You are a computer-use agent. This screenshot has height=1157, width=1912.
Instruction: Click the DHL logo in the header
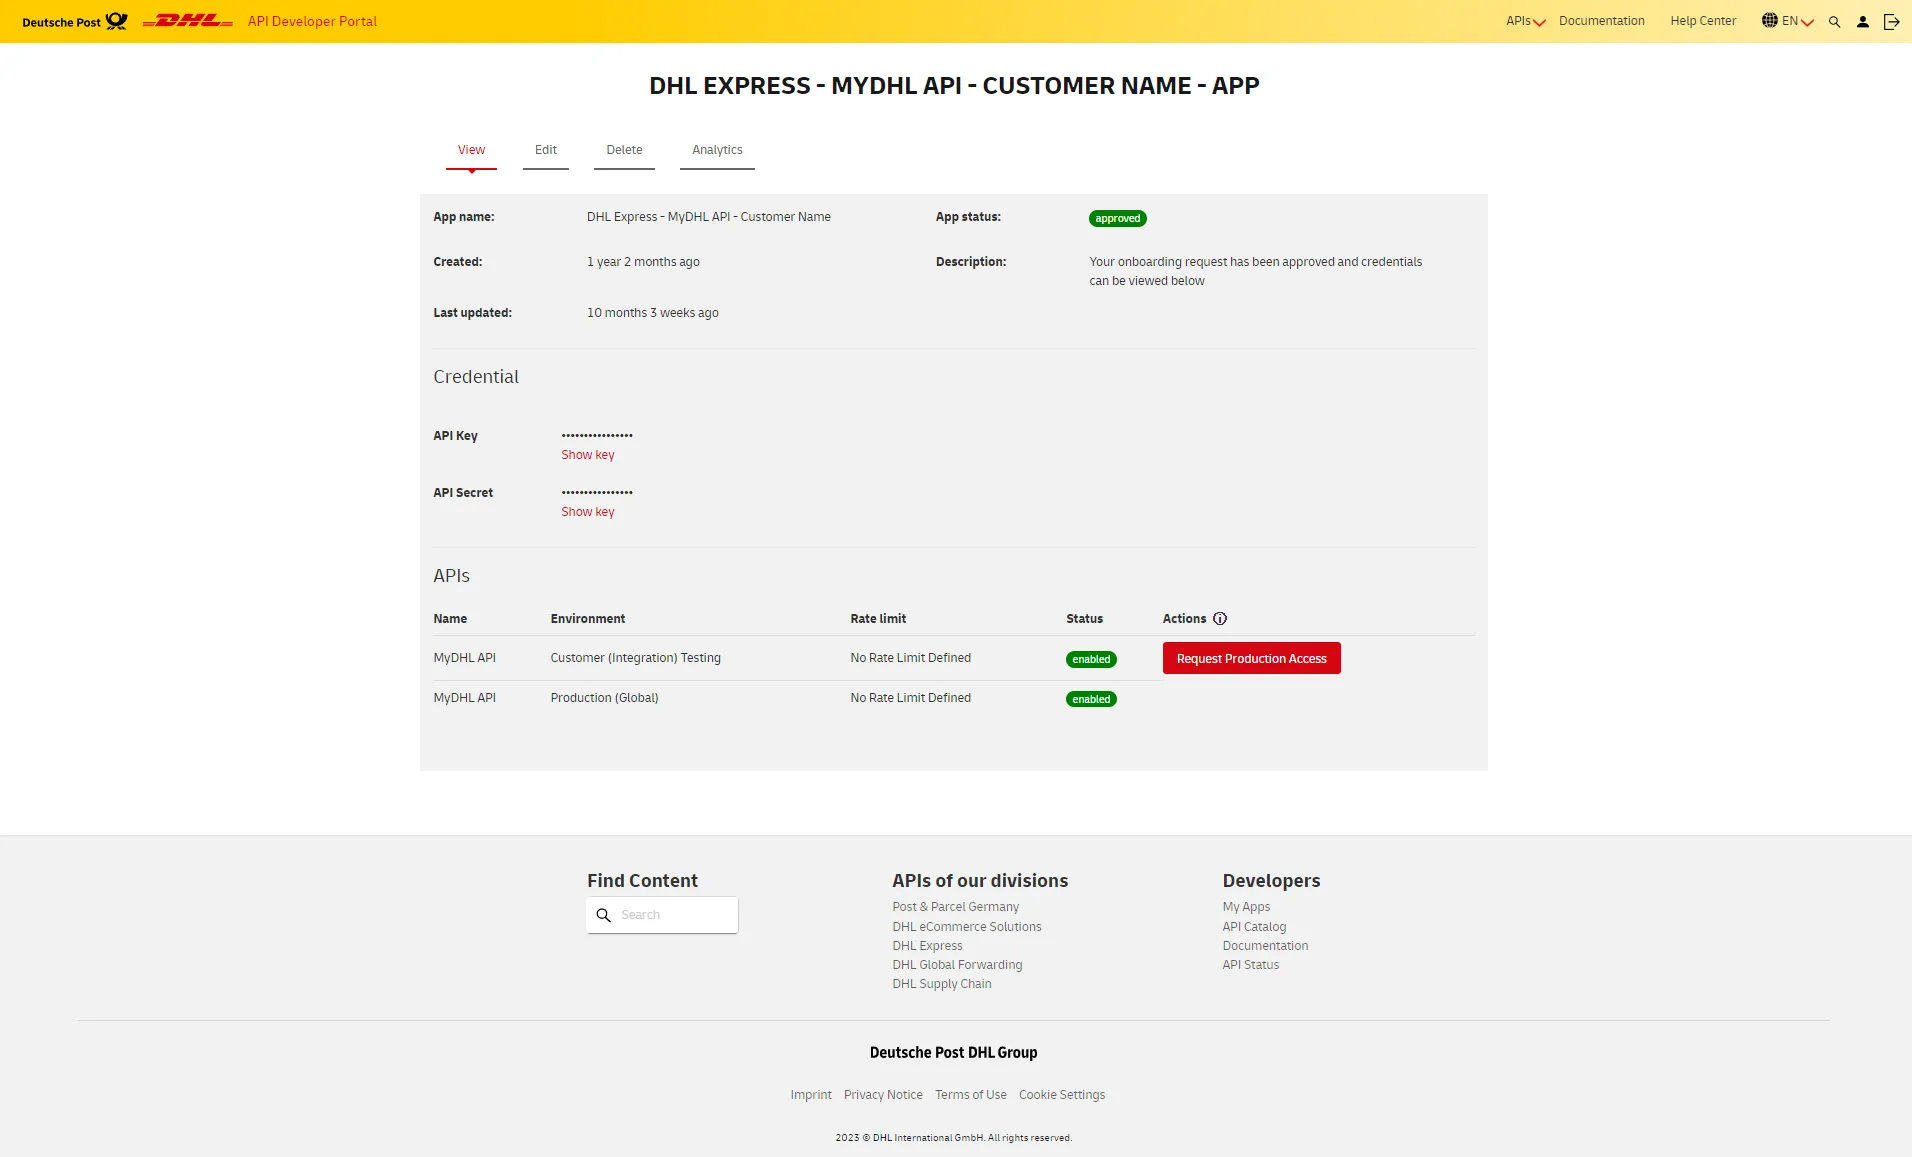point(187,20)
